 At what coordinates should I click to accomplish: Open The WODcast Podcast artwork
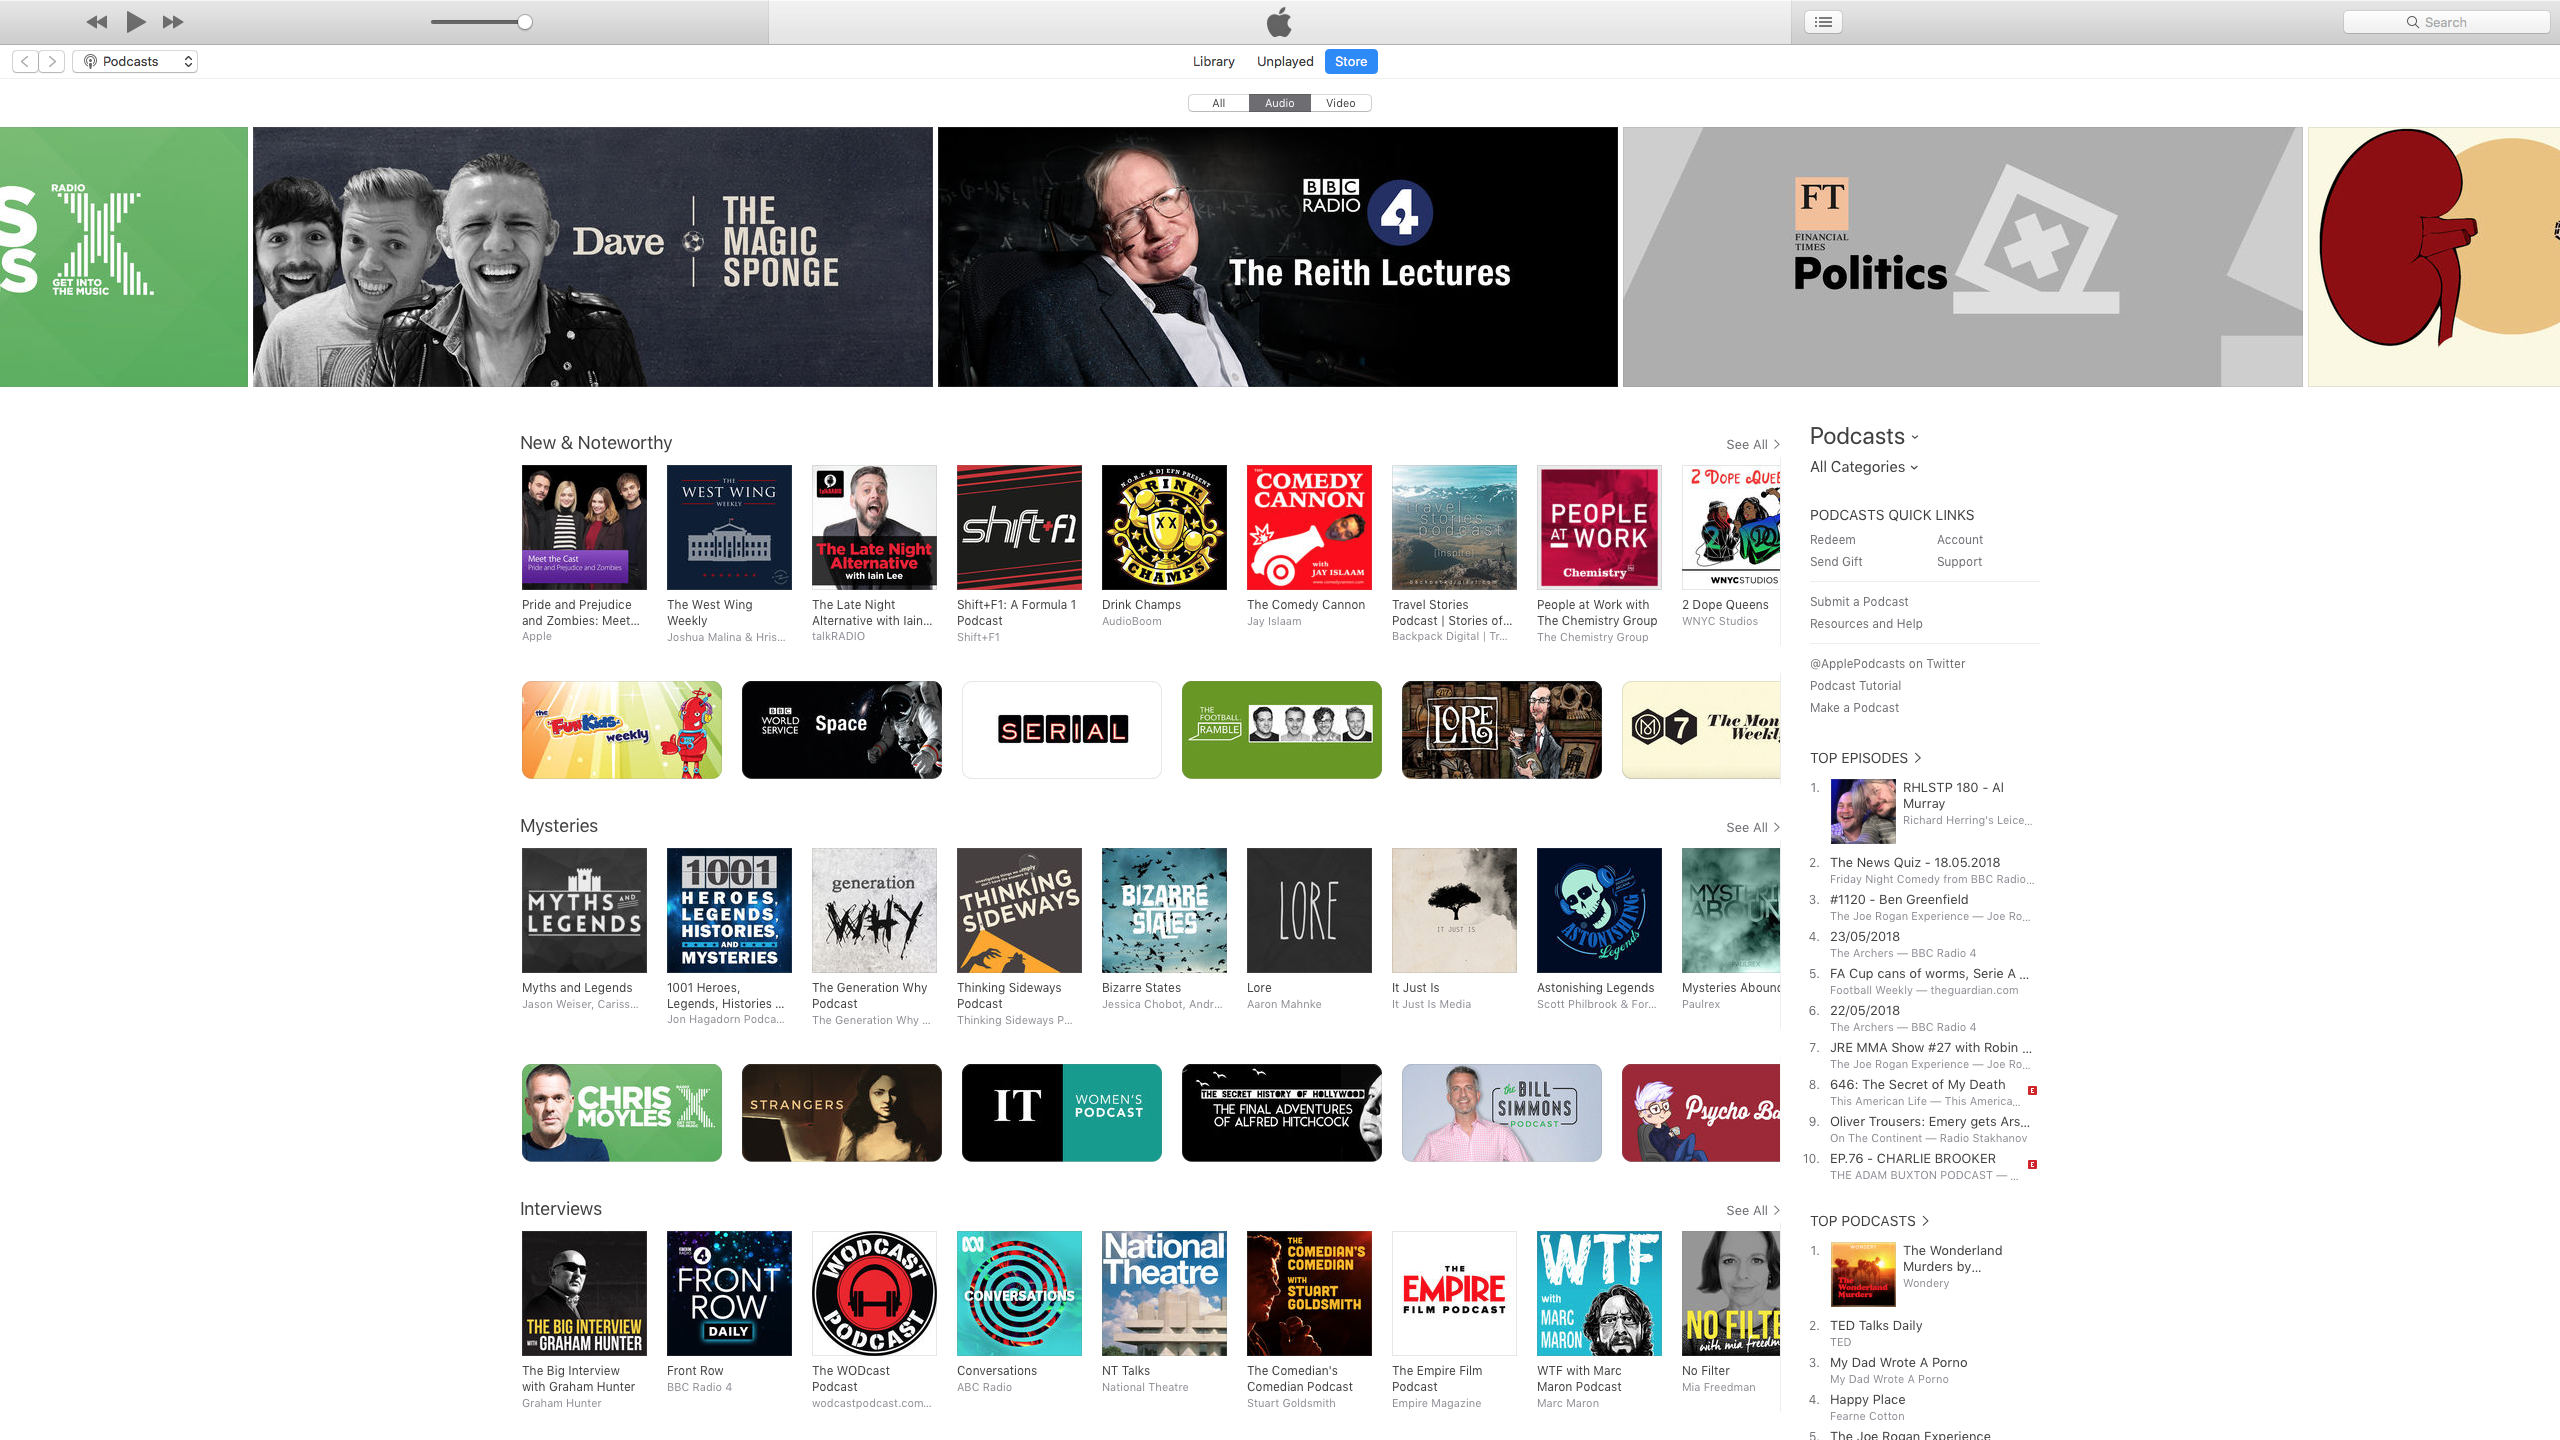(x=874, y=1293)
